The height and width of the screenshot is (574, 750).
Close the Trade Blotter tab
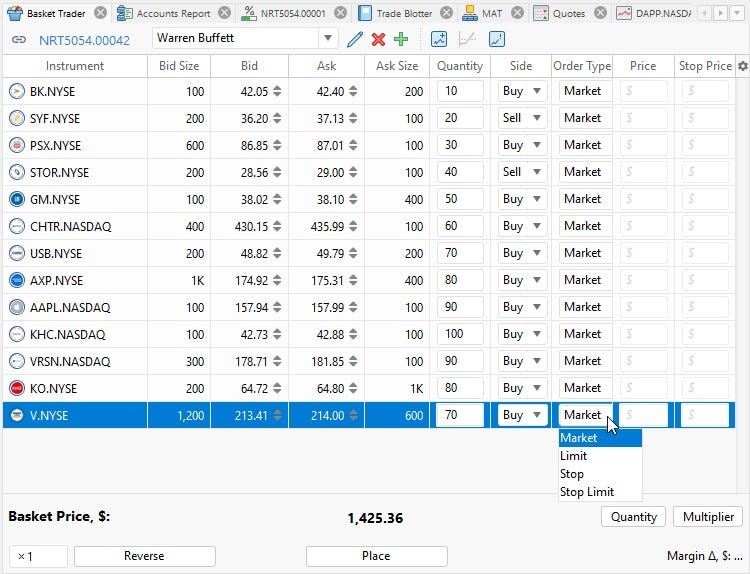(x=446, y=13)
